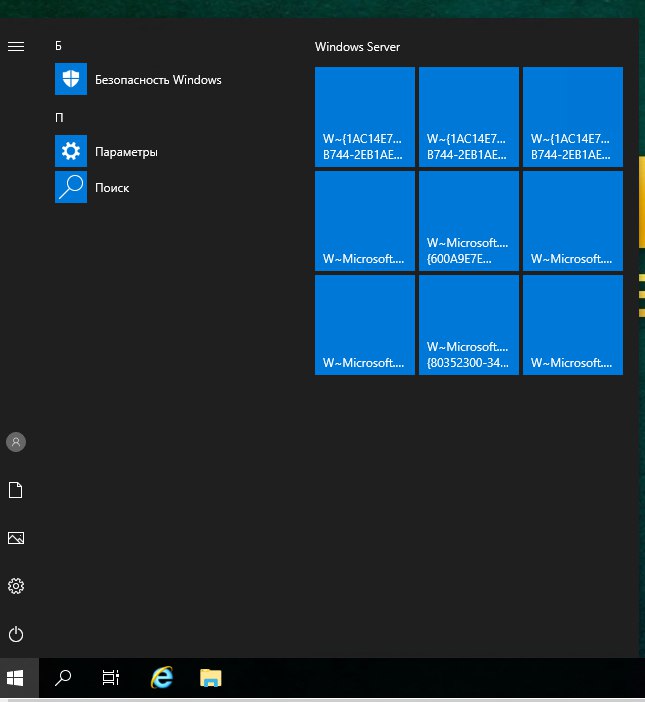Launch Internet Explorer from the taskbar

point(162,677)
